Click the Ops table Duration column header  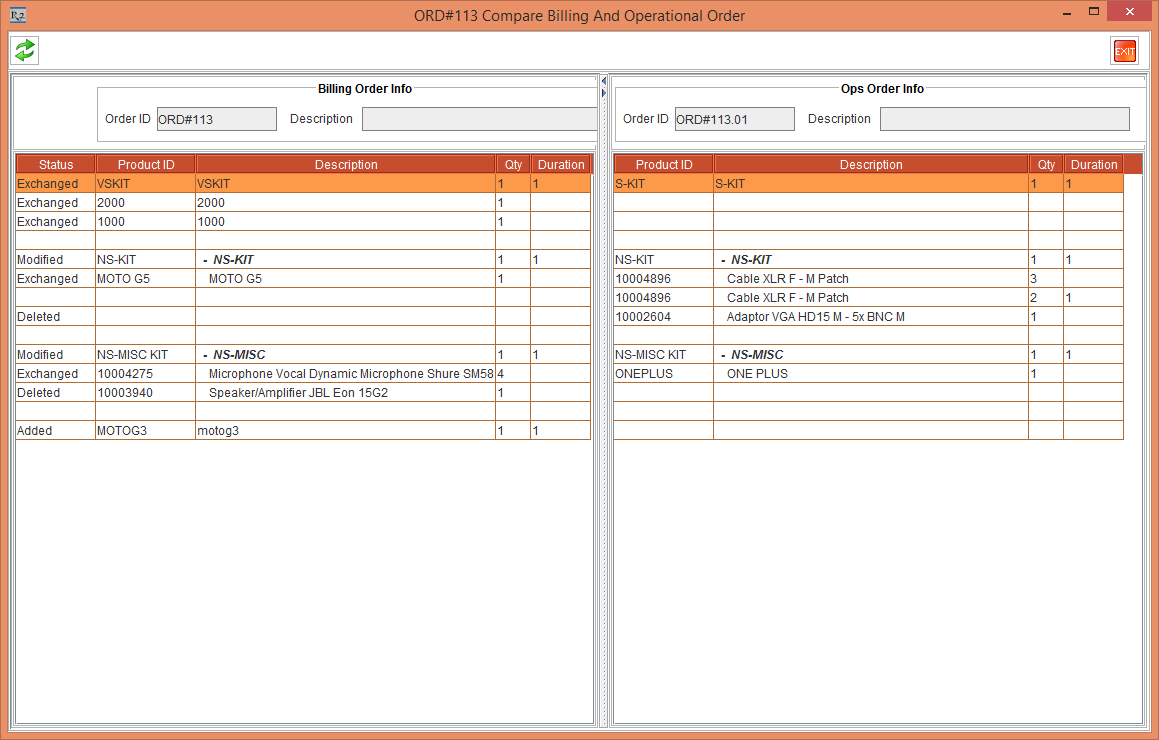[1093, 165]
